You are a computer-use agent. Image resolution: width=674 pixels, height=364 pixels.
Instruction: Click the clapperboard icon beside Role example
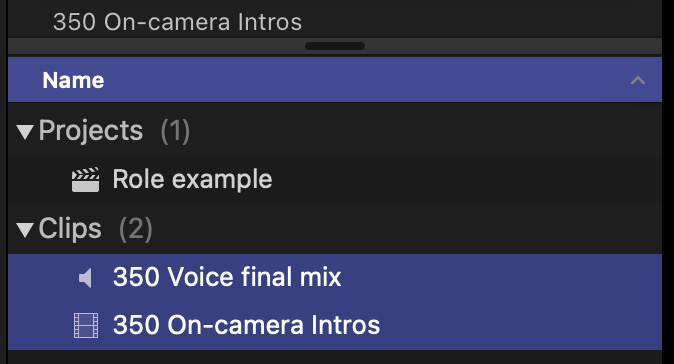[x=85, y=179]
